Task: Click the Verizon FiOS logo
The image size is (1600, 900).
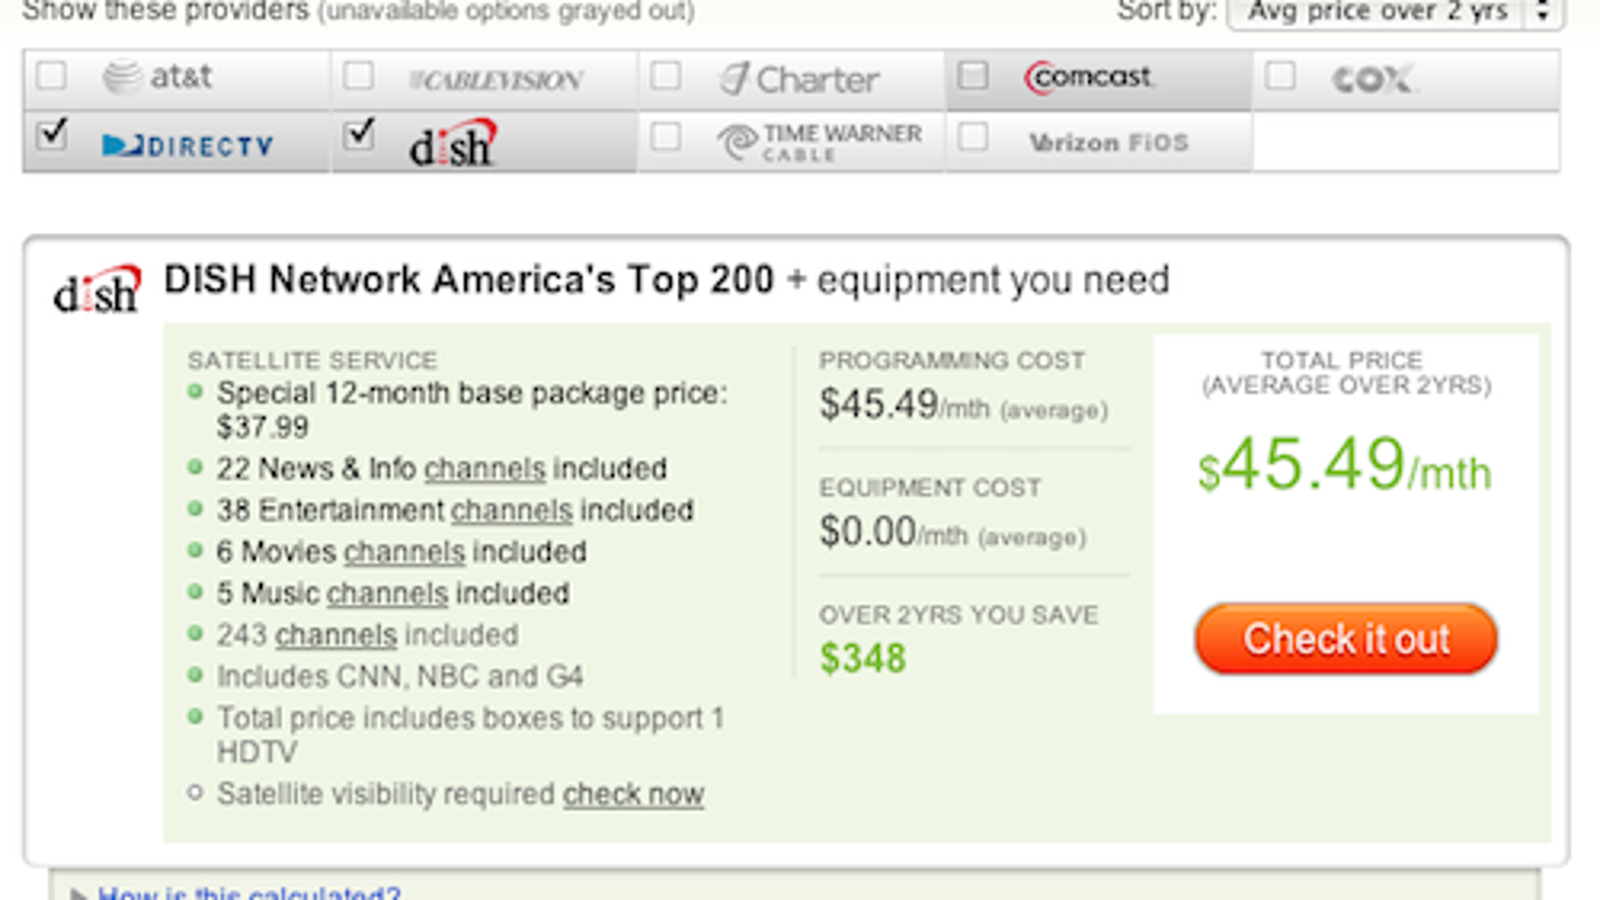Action: (x=1109, y=142)
